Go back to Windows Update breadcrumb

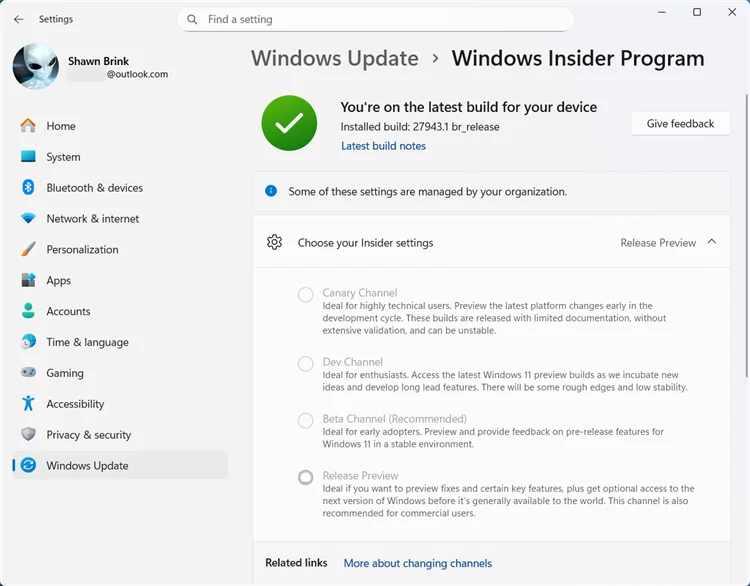(334, 58)
